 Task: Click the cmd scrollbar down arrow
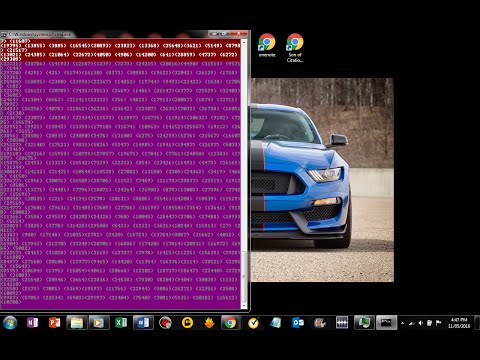pos(244,306)
